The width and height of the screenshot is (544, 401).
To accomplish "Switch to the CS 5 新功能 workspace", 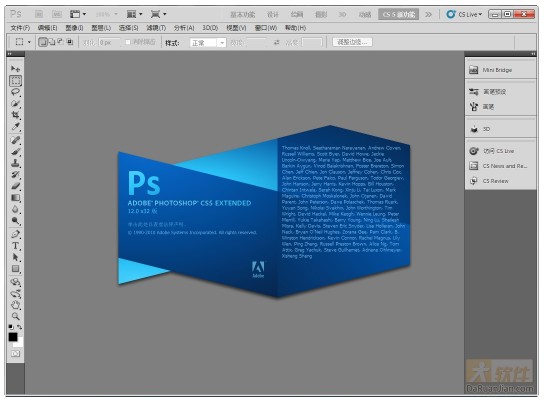I will [x=399, y=14].
